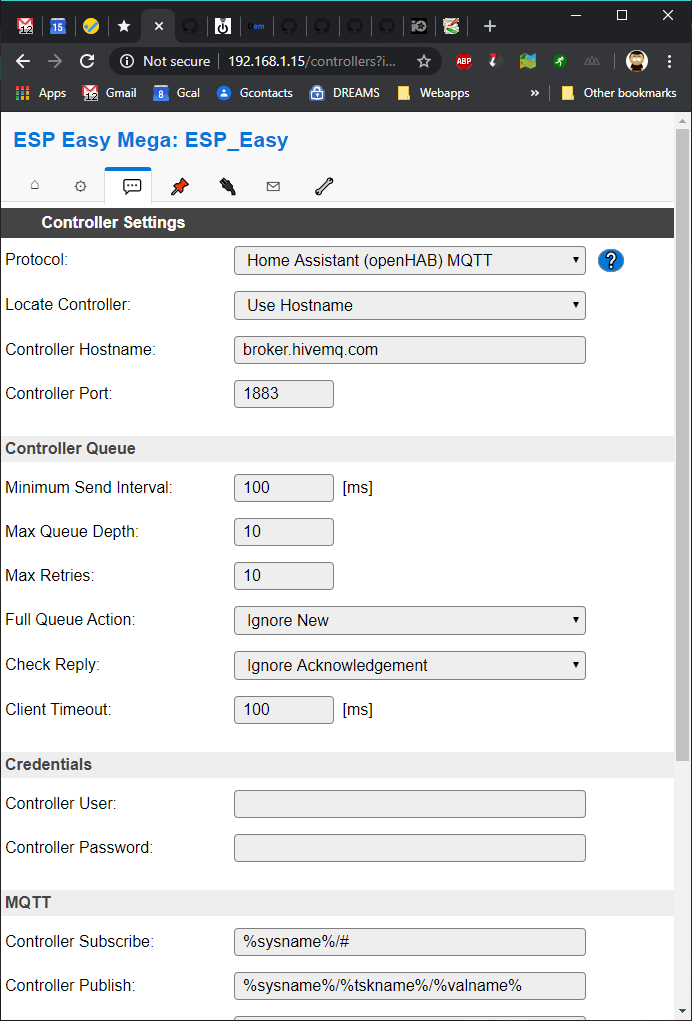Open the ESP Easy Main home tab
Image resolution: width=692 pixels, height=1021 pixels.
click(35, 186)
